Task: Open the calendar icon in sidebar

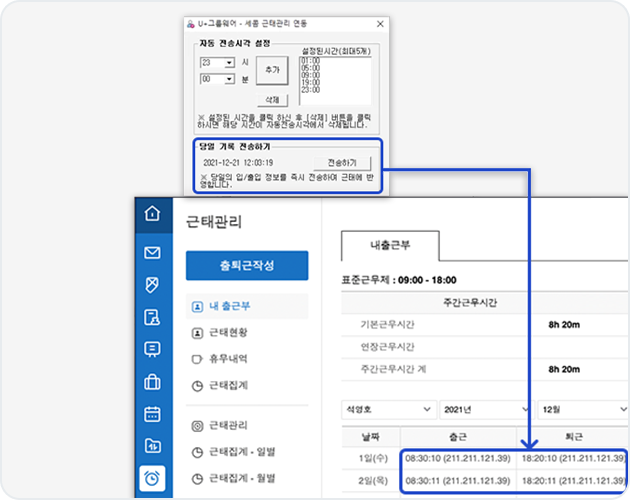Action: (x=152, y=414)
